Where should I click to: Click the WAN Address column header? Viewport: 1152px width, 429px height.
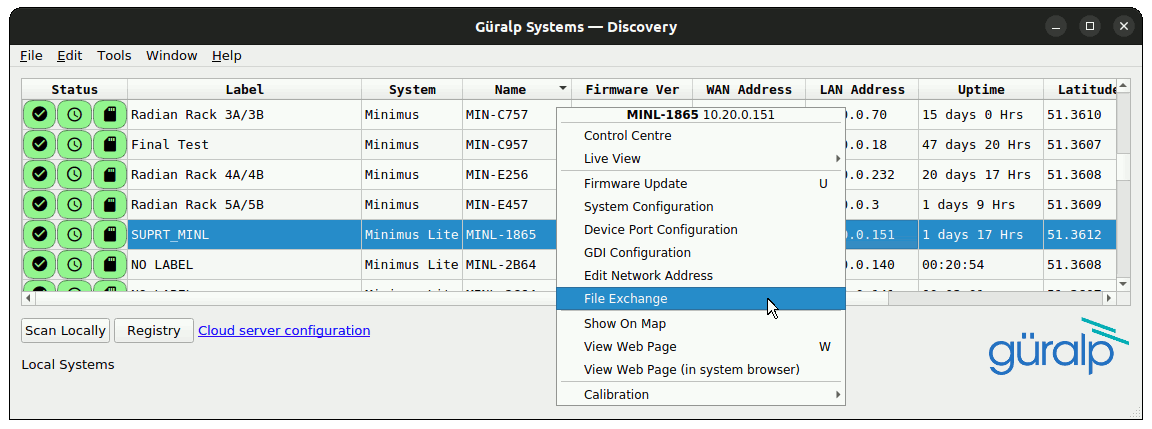pos(749,90)
